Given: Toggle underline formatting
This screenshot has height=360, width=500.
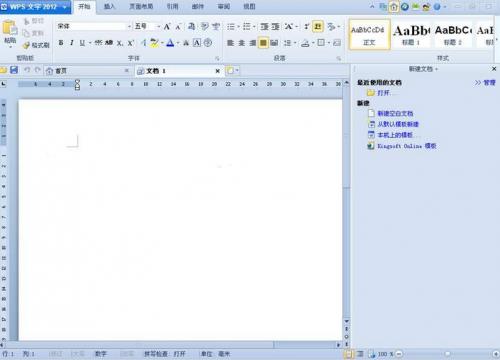Looking at the screenshot, I should pyautogui.click(x=82, y=43).
